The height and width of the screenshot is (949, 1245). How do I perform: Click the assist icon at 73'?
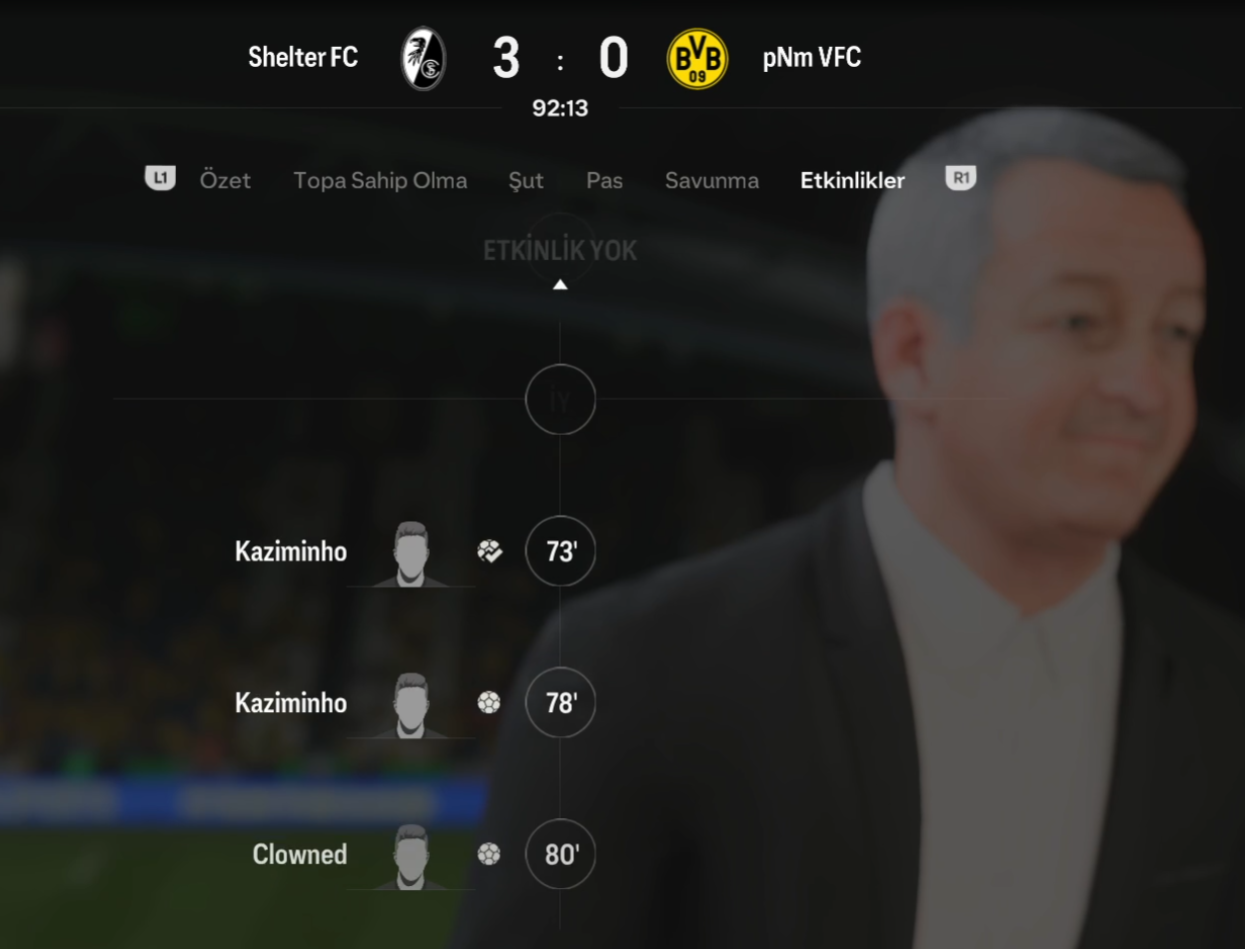(489, 551)
